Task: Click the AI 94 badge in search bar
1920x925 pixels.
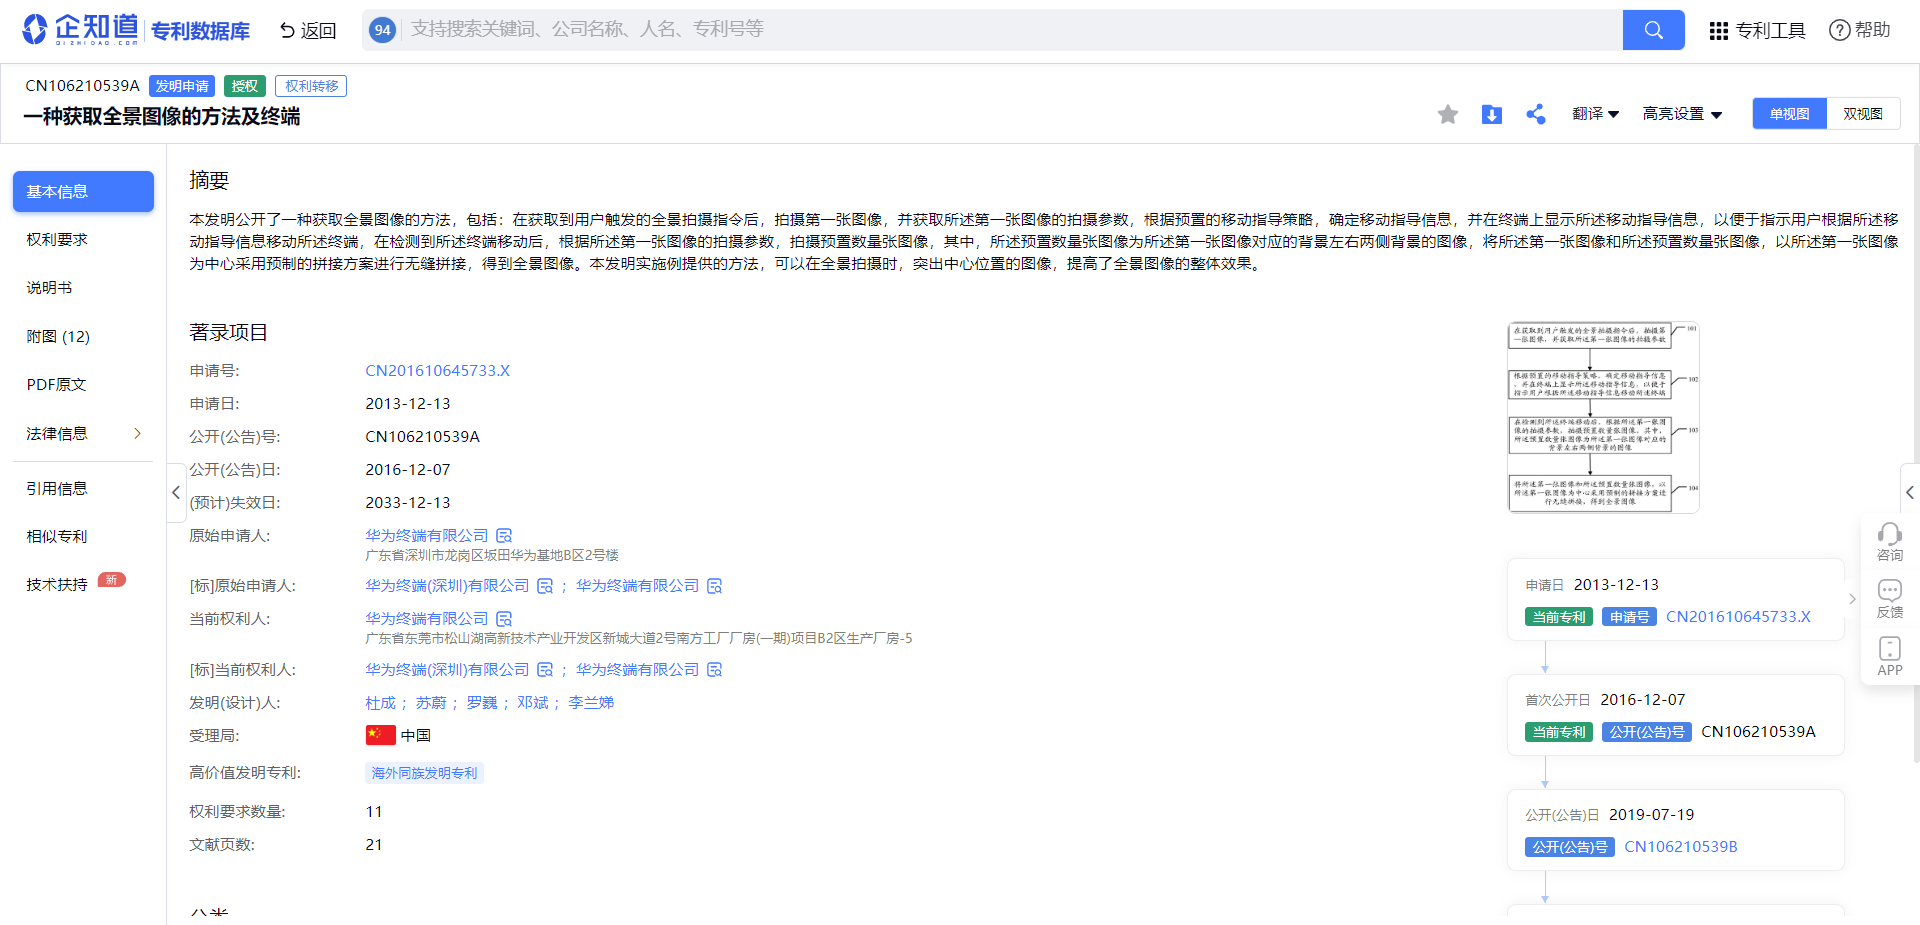Action: (x=382, y=30)
